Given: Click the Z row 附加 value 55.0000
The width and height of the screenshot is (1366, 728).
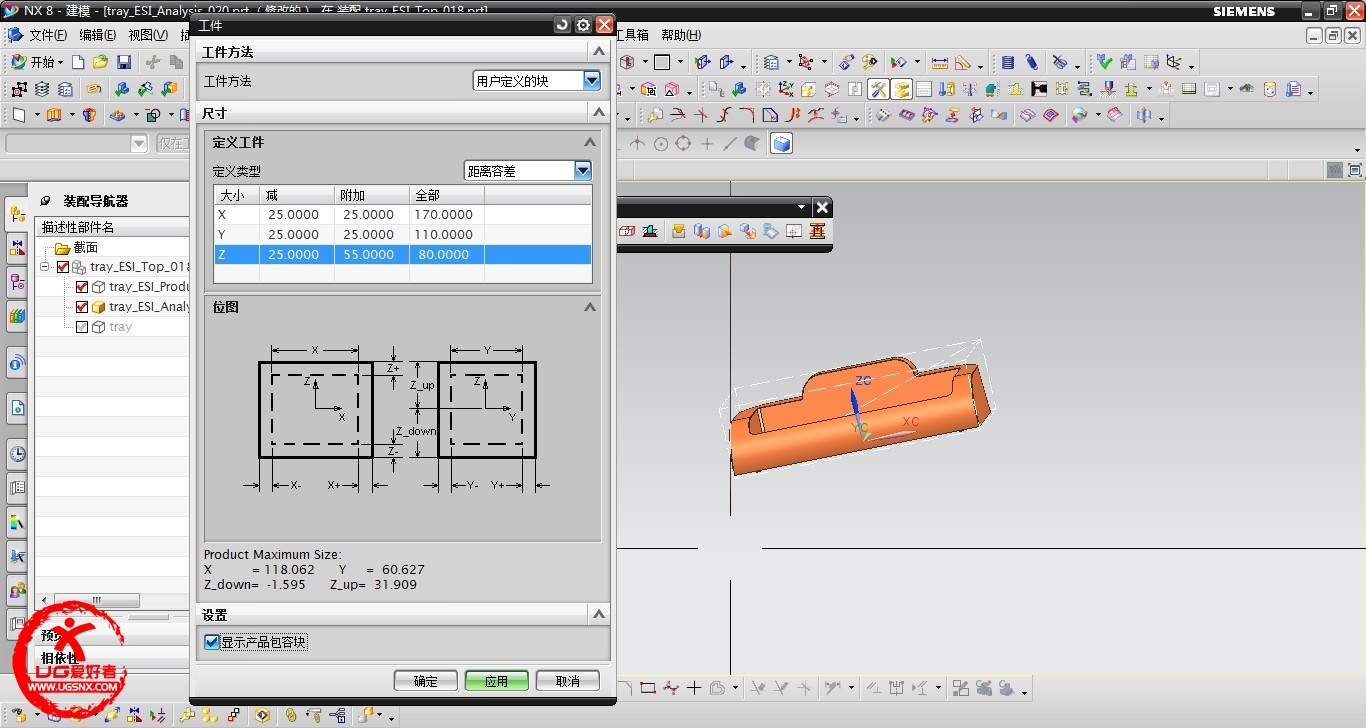Looking at the screenshot, I should [x=371, y=254].
